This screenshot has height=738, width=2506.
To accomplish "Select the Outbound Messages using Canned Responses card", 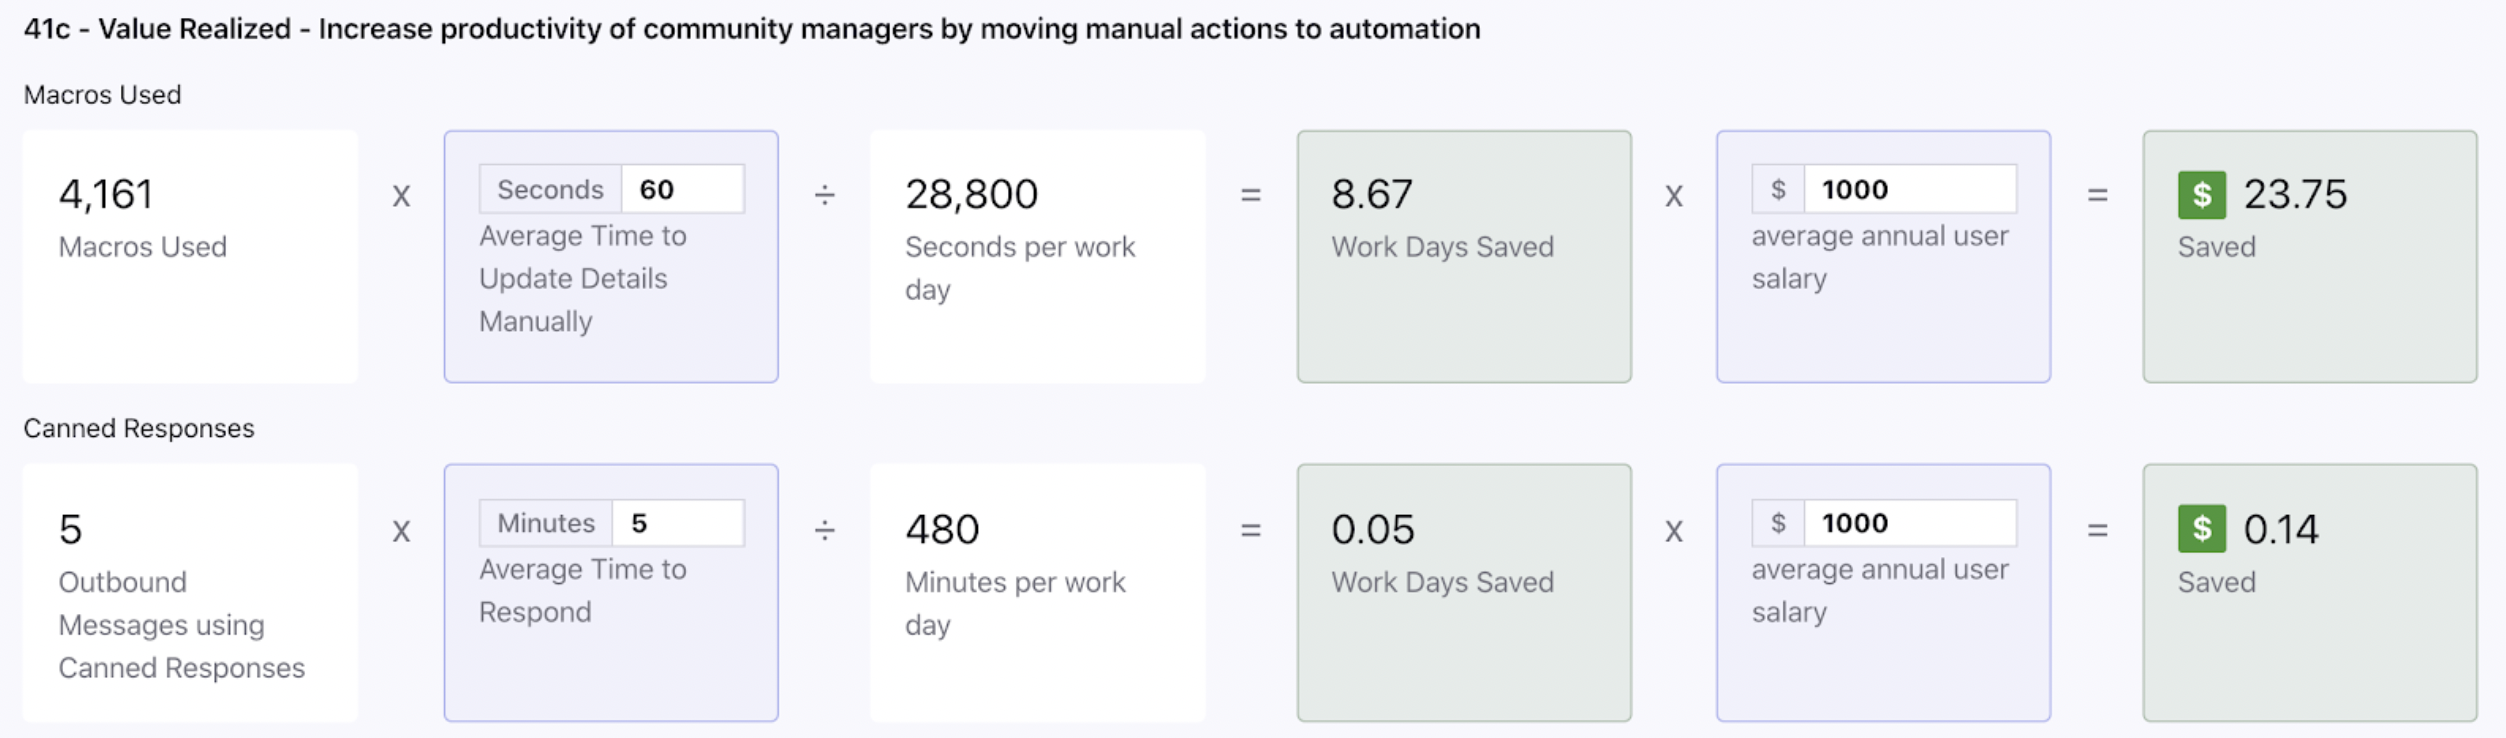I will [x=190, y=592].
